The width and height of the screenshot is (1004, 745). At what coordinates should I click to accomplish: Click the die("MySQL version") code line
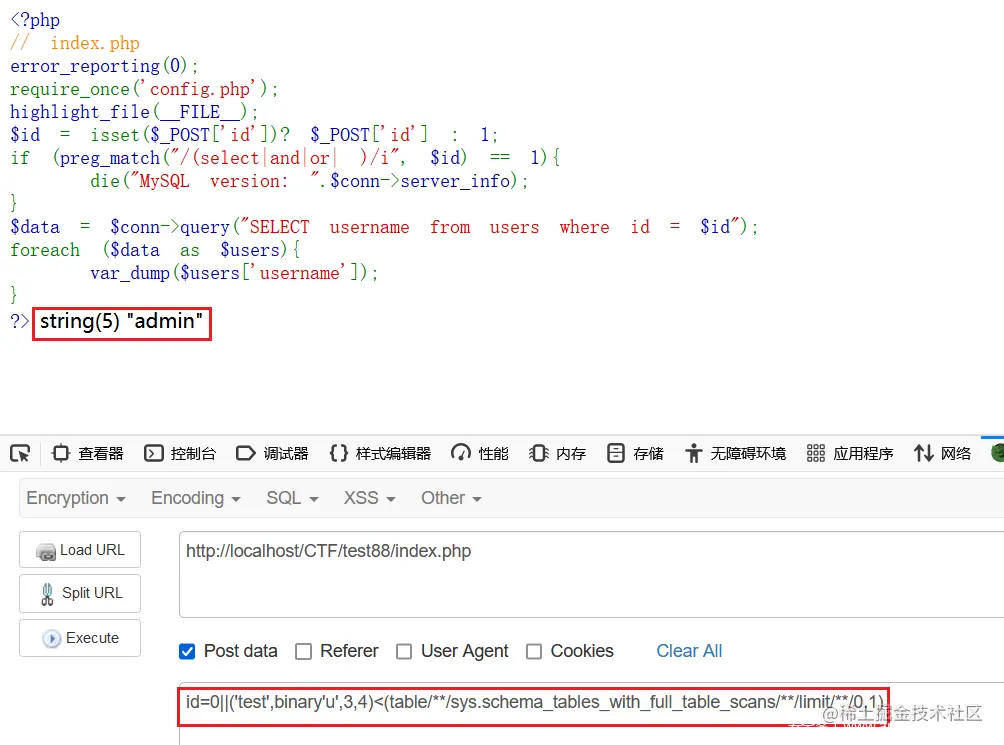309,181
